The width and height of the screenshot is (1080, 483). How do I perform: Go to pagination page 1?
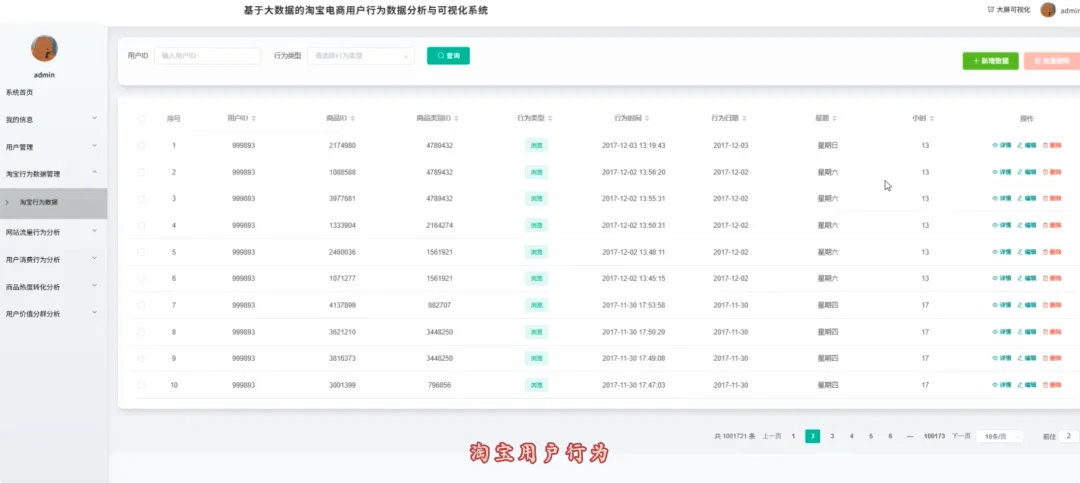(x=793, y=436)
